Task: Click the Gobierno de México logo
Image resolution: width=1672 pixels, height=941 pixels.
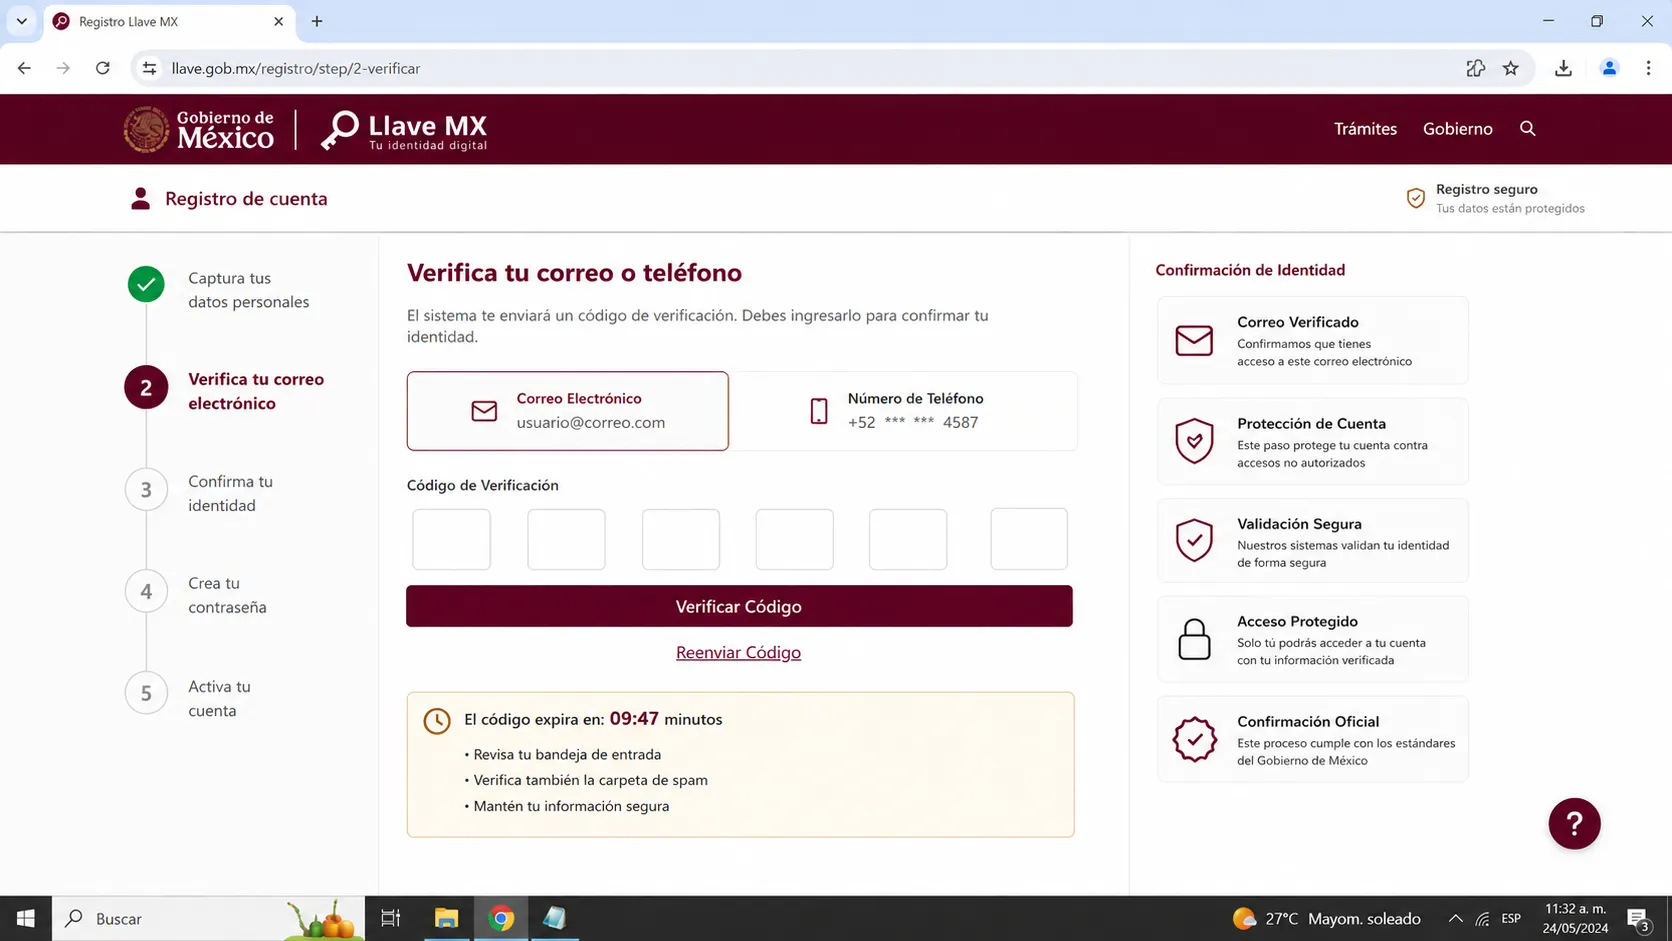Action: click(198, 129)
